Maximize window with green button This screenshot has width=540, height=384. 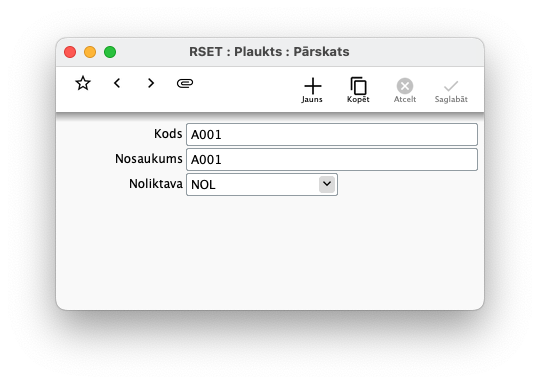click(x=110, y=52)
